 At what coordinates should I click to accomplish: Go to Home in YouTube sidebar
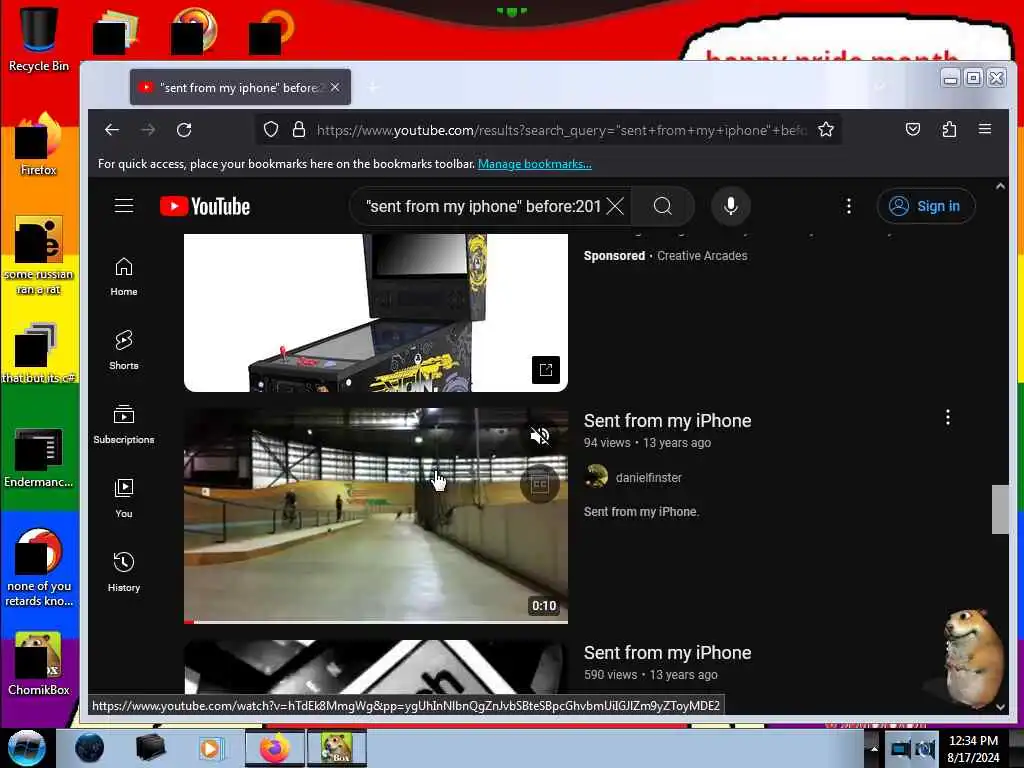point(124,277)
